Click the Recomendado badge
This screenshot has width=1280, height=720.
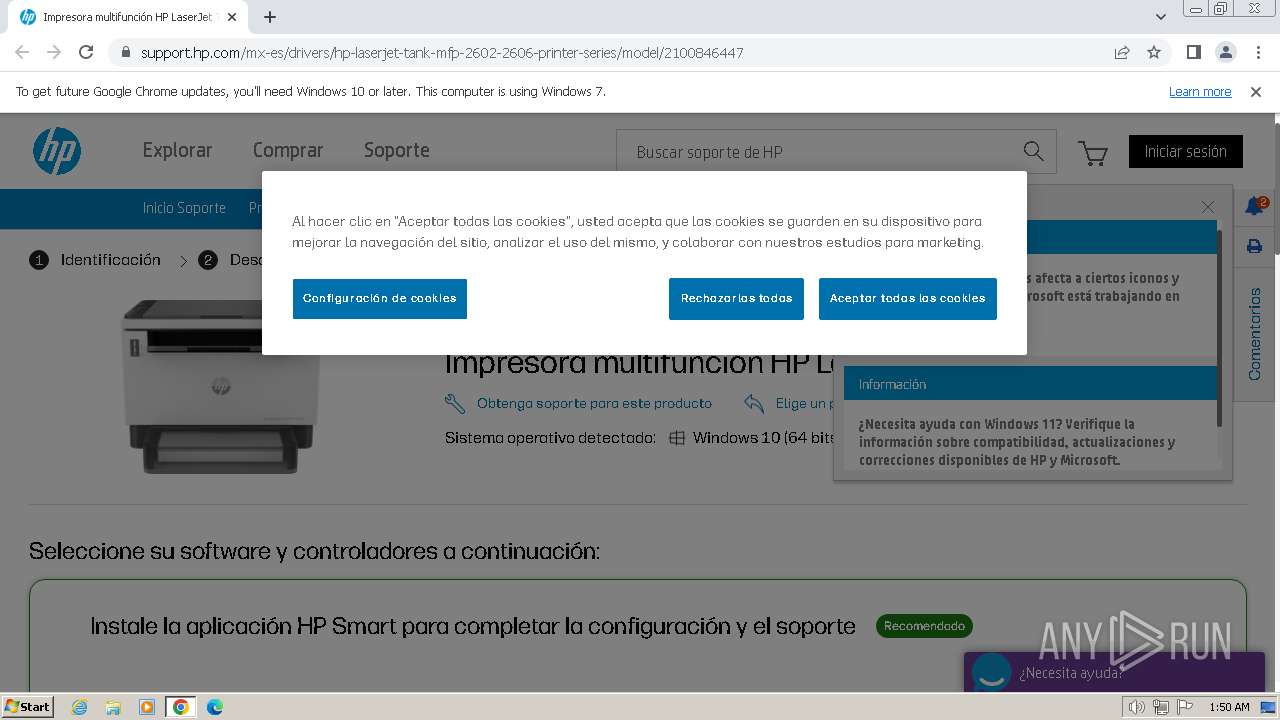tap(924, 626)
